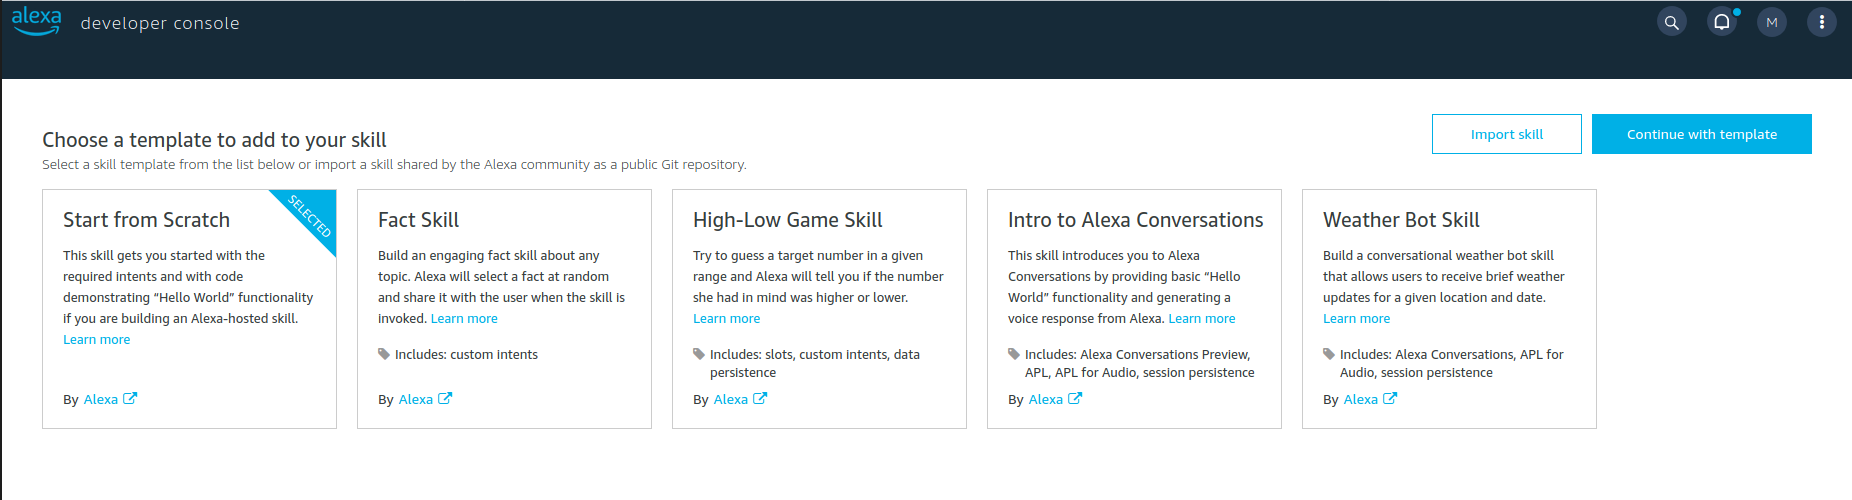
Task: Open Learn more in Weather Bot Skill card
Action: (1356, 319)
